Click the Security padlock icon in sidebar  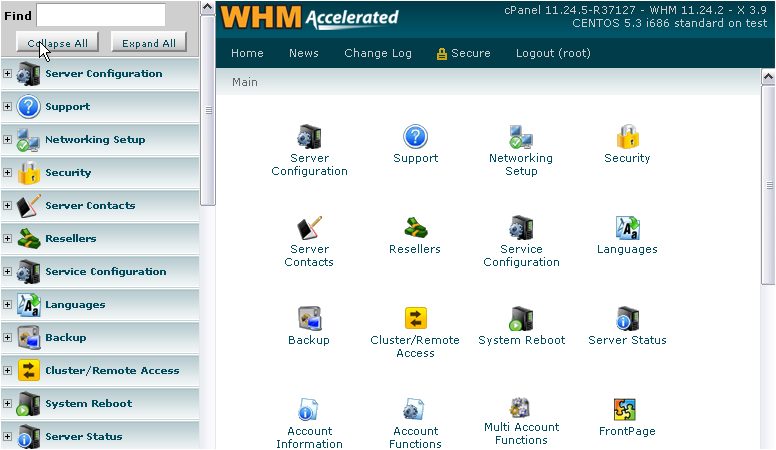click(28, 173)
